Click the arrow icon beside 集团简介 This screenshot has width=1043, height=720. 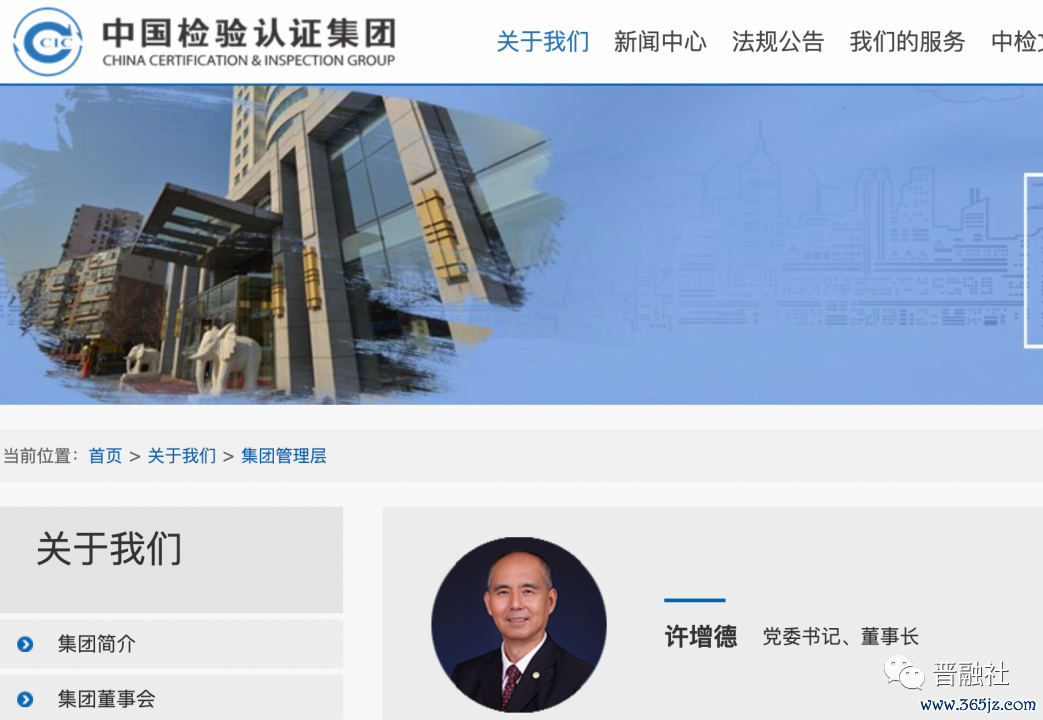point(25,644)
